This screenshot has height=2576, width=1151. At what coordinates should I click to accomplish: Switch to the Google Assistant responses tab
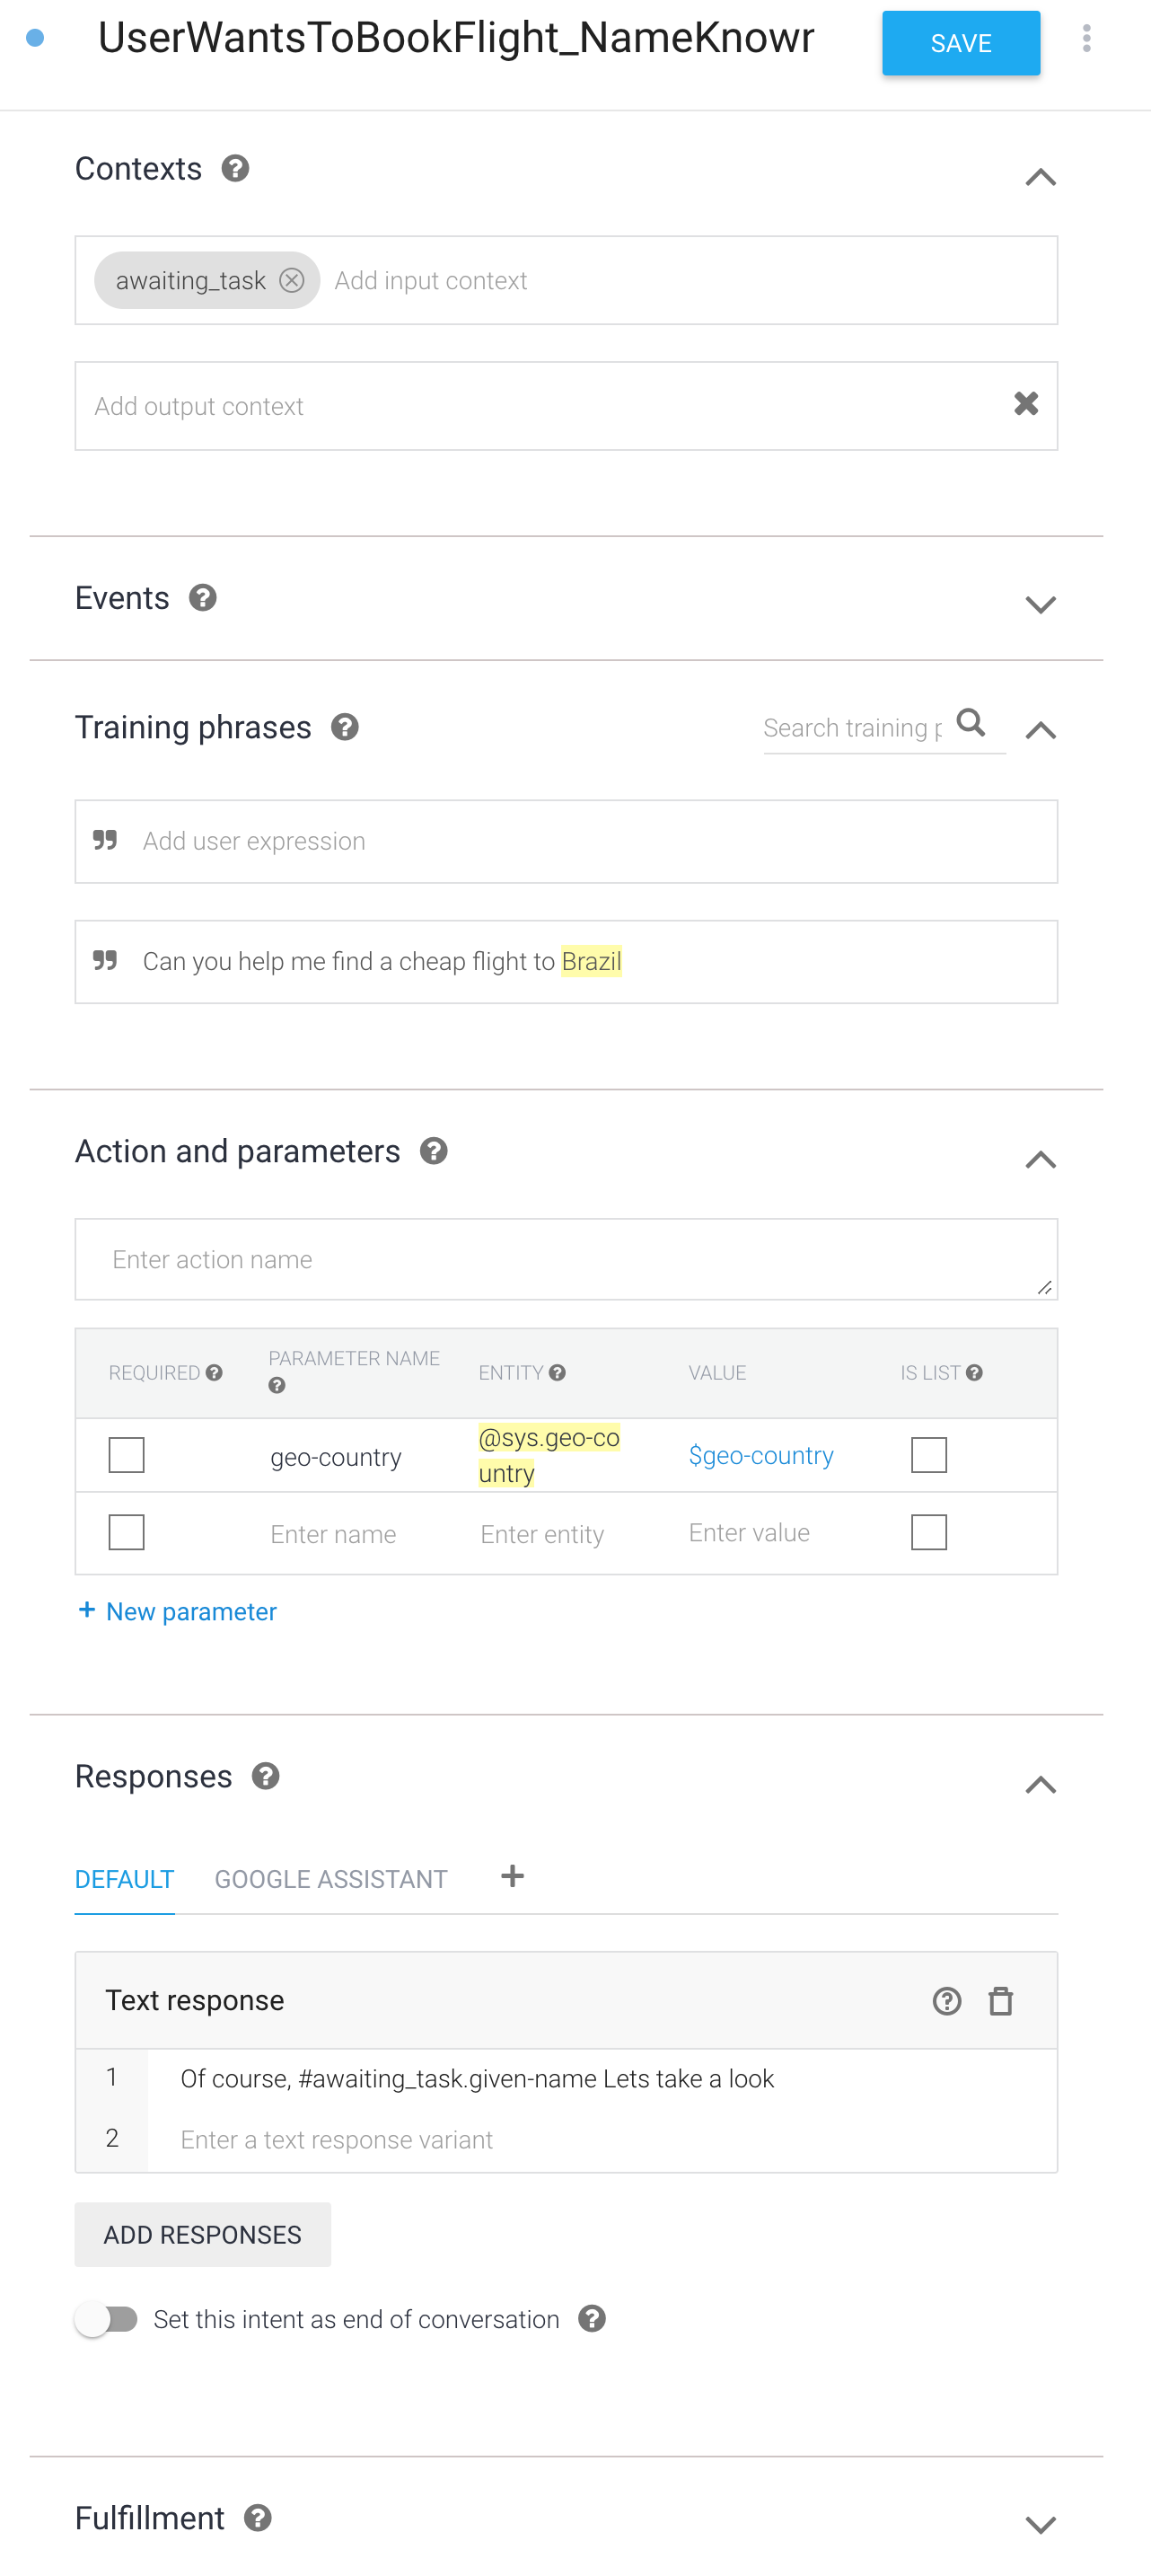point(331,1879)
